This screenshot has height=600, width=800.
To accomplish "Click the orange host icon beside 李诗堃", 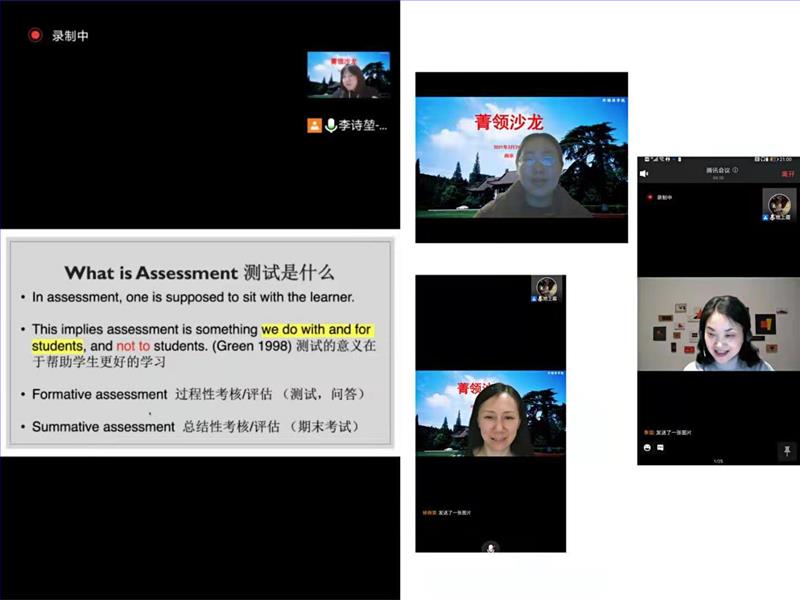I will point(315,125).
